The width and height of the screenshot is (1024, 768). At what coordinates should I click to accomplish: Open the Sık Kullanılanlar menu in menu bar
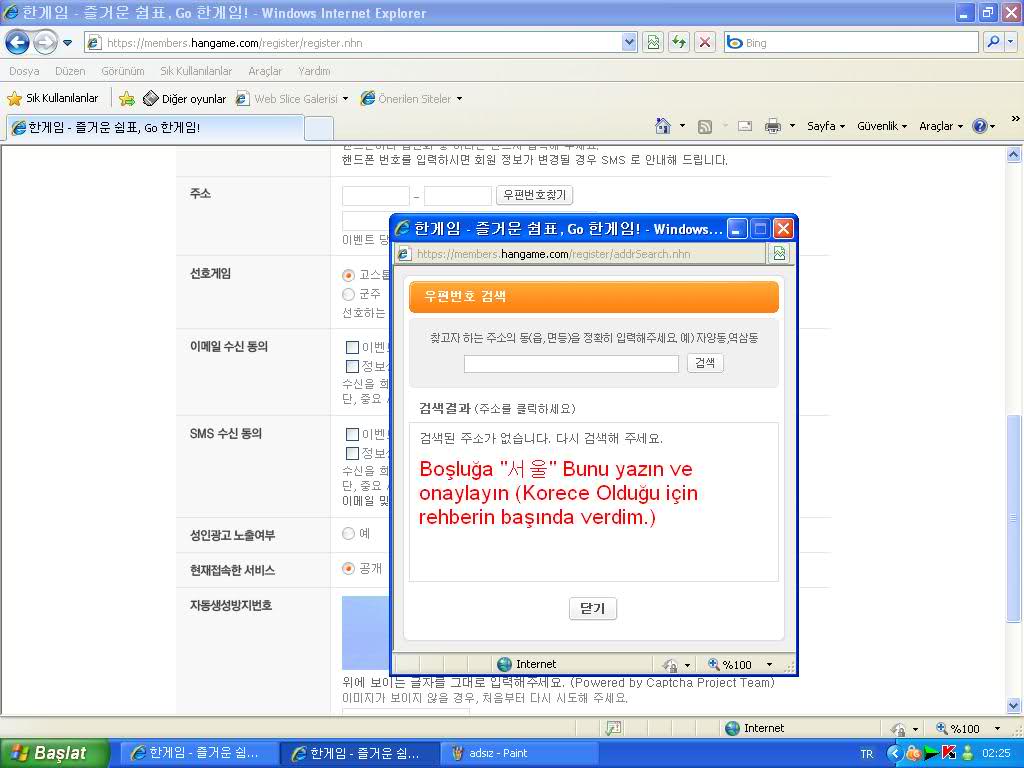196,71
